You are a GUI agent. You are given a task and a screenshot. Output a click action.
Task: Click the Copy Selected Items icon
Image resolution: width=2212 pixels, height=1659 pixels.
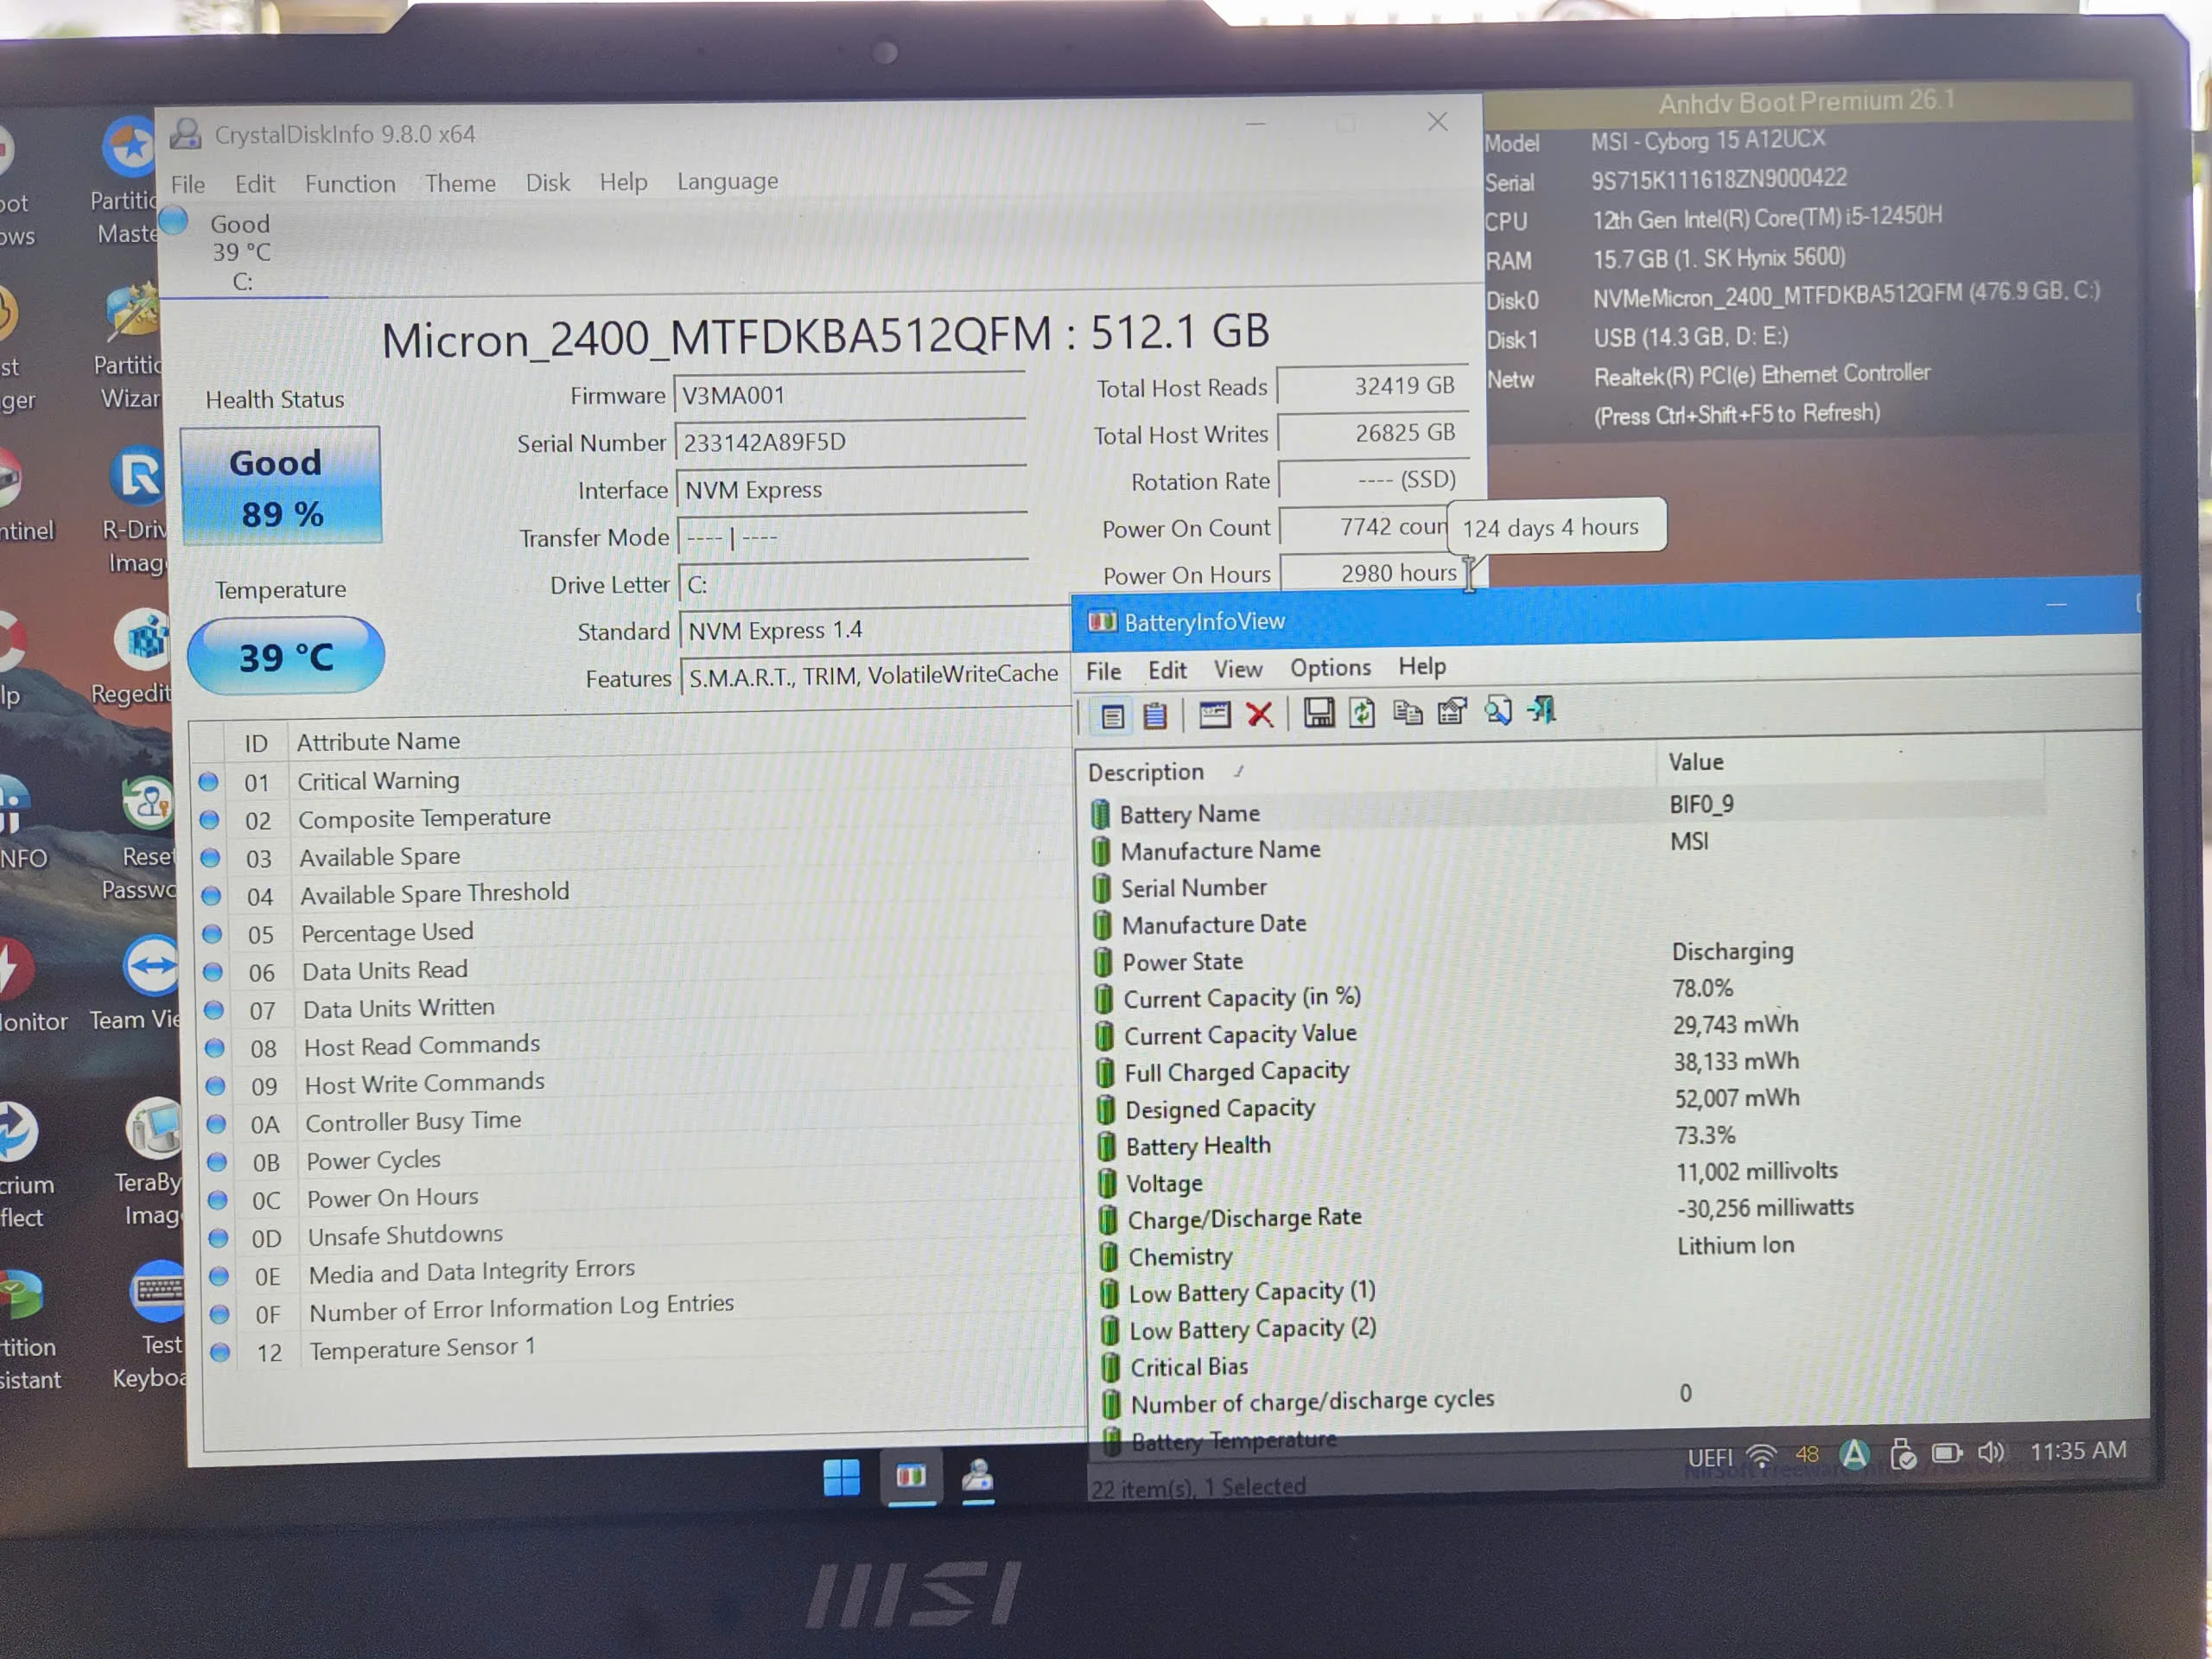[x=1407, y=712]
